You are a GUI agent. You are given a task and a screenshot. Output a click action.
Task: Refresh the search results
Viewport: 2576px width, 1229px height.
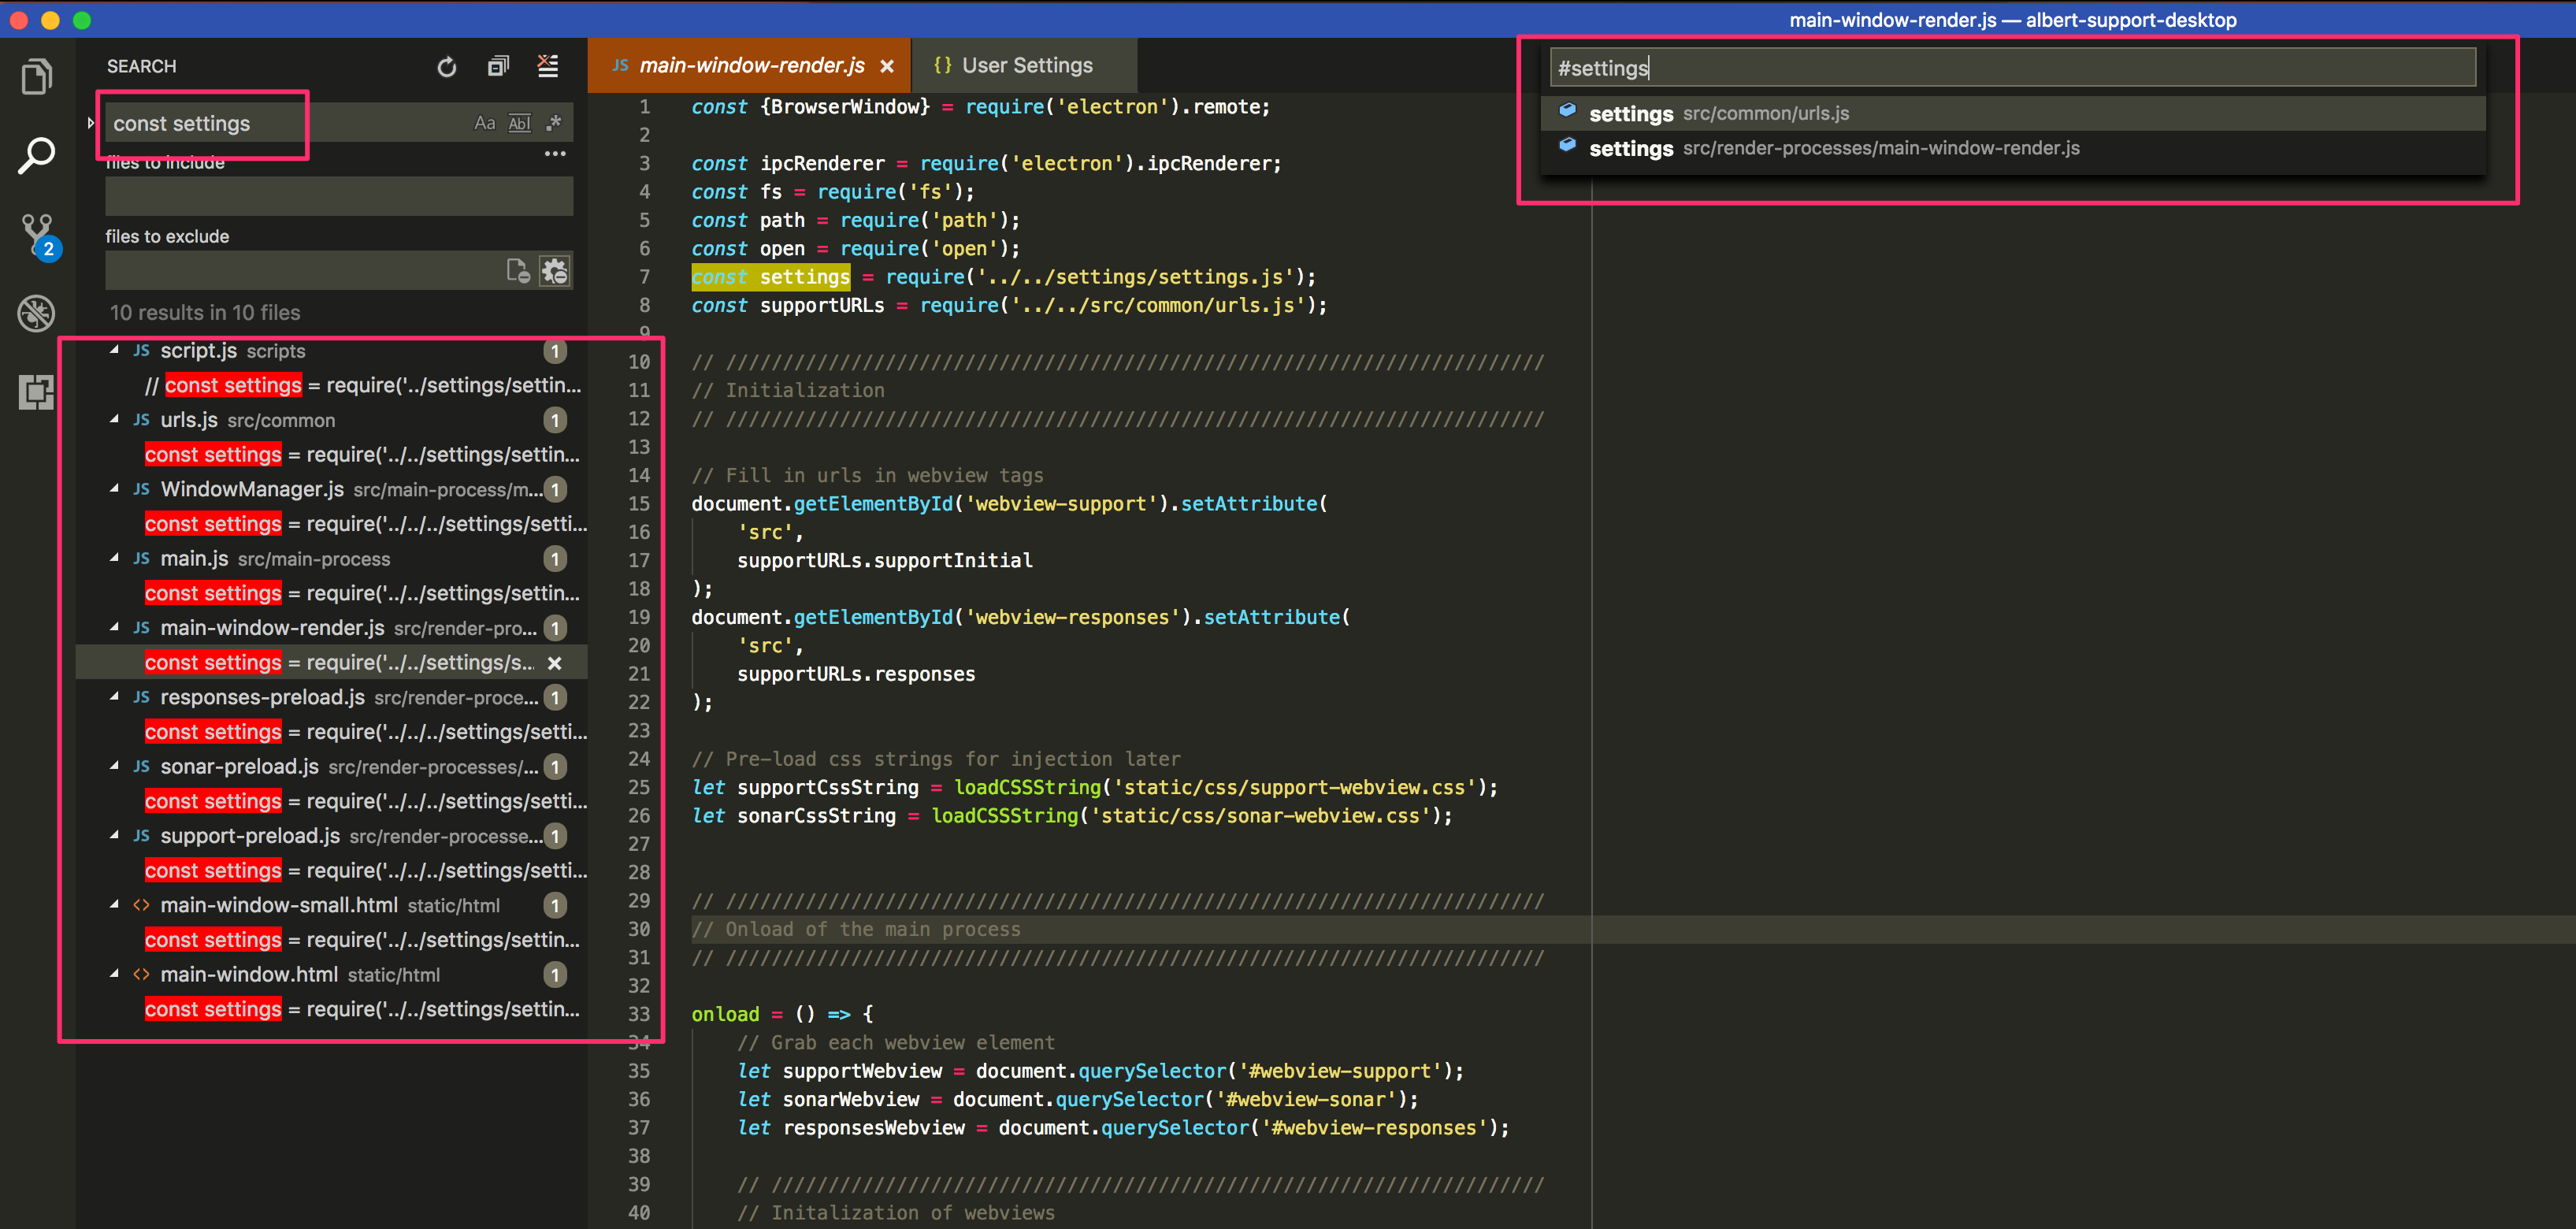coord(446,66)
